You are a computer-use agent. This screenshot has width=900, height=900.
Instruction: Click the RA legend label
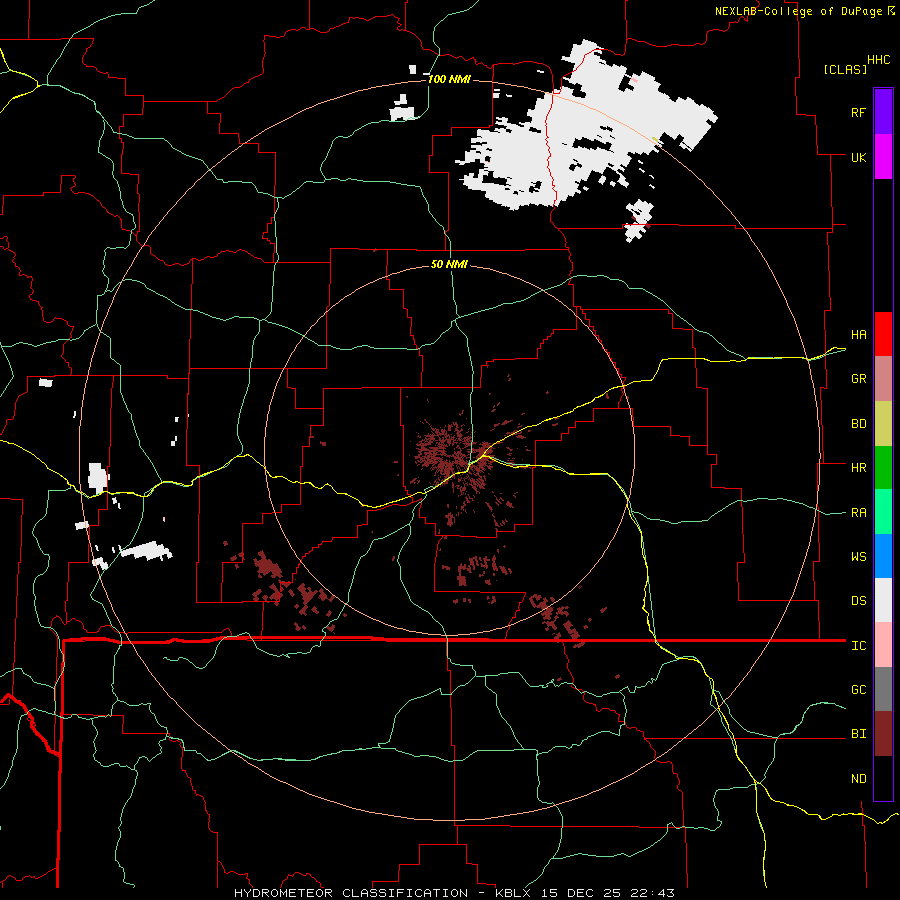tap(858, 513)
